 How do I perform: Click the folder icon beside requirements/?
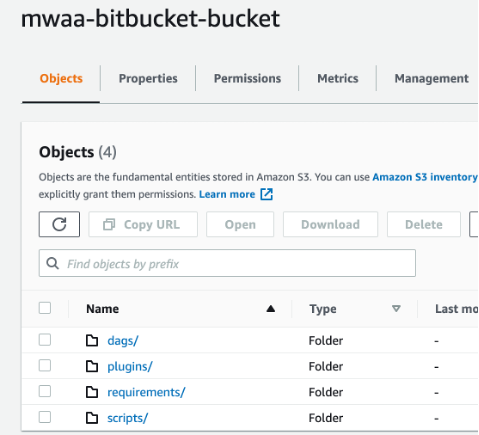pos(92,392)
